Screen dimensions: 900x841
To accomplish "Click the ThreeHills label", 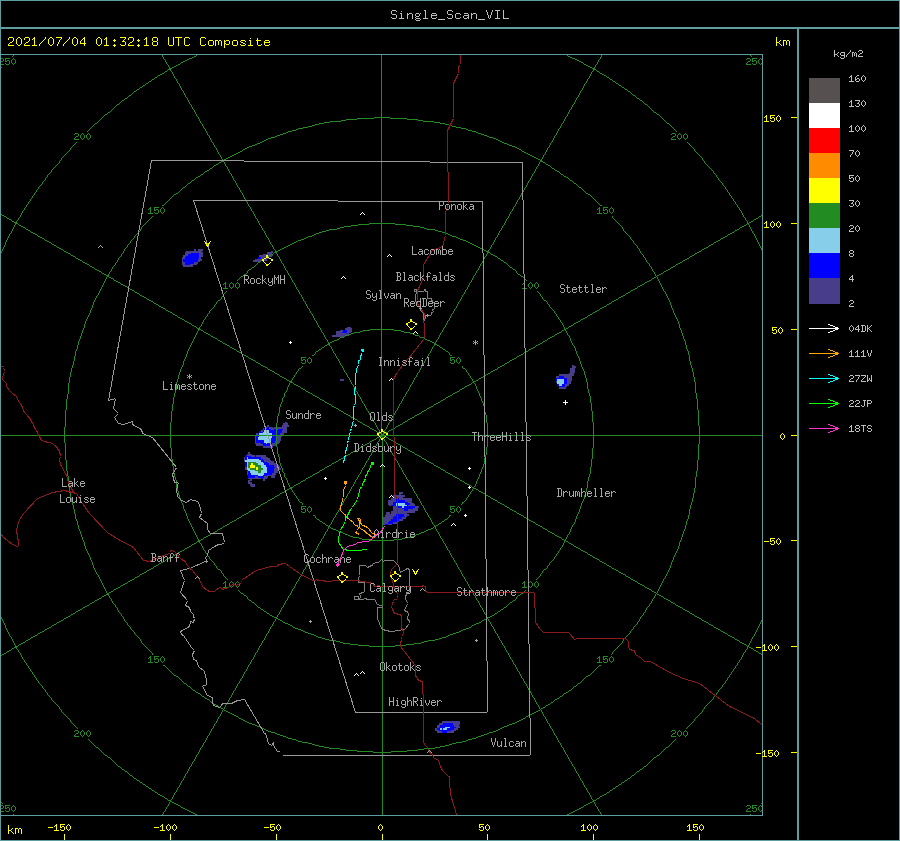I will click(x=501, y=437).
